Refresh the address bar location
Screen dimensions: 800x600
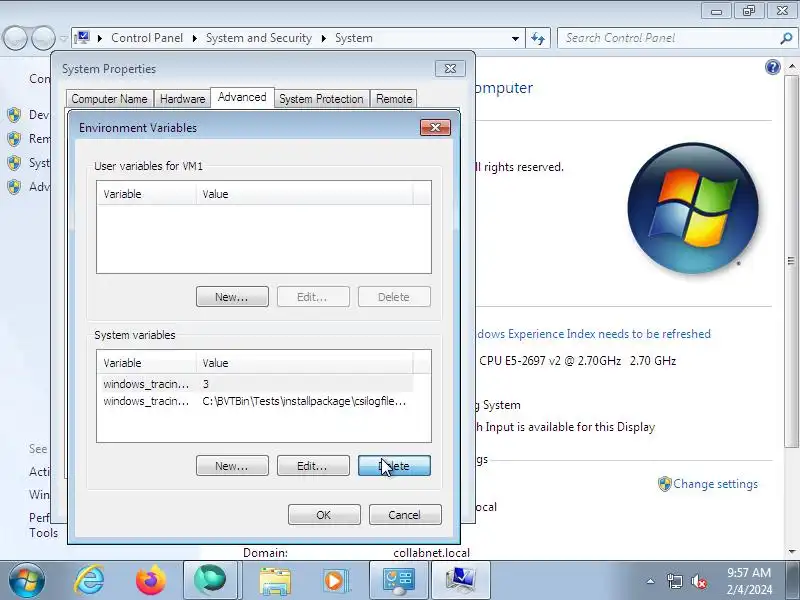pos(538,38)
